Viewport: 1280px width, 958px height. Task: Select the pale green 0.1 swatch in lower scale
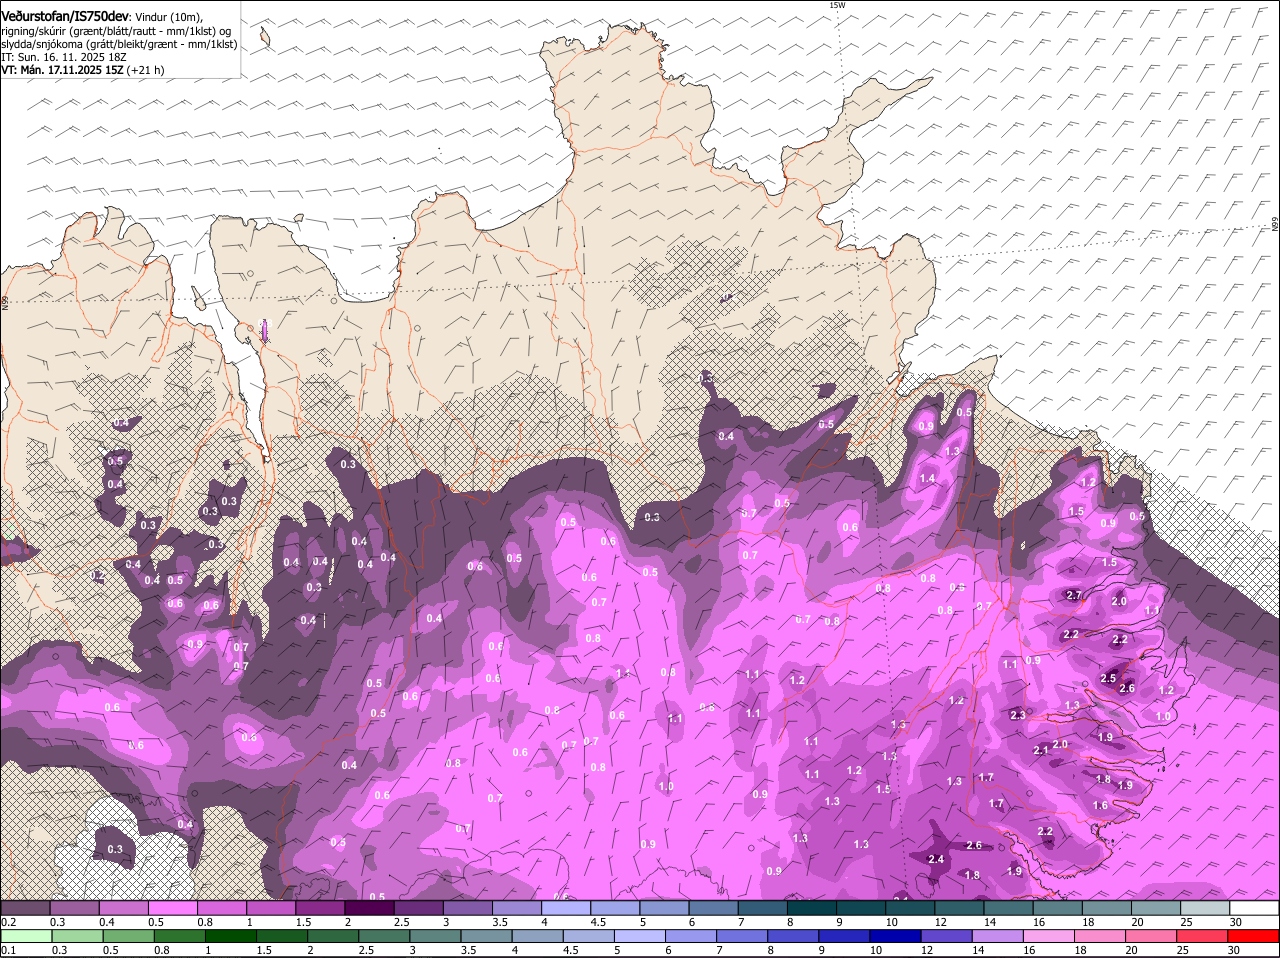pos(25,936)
